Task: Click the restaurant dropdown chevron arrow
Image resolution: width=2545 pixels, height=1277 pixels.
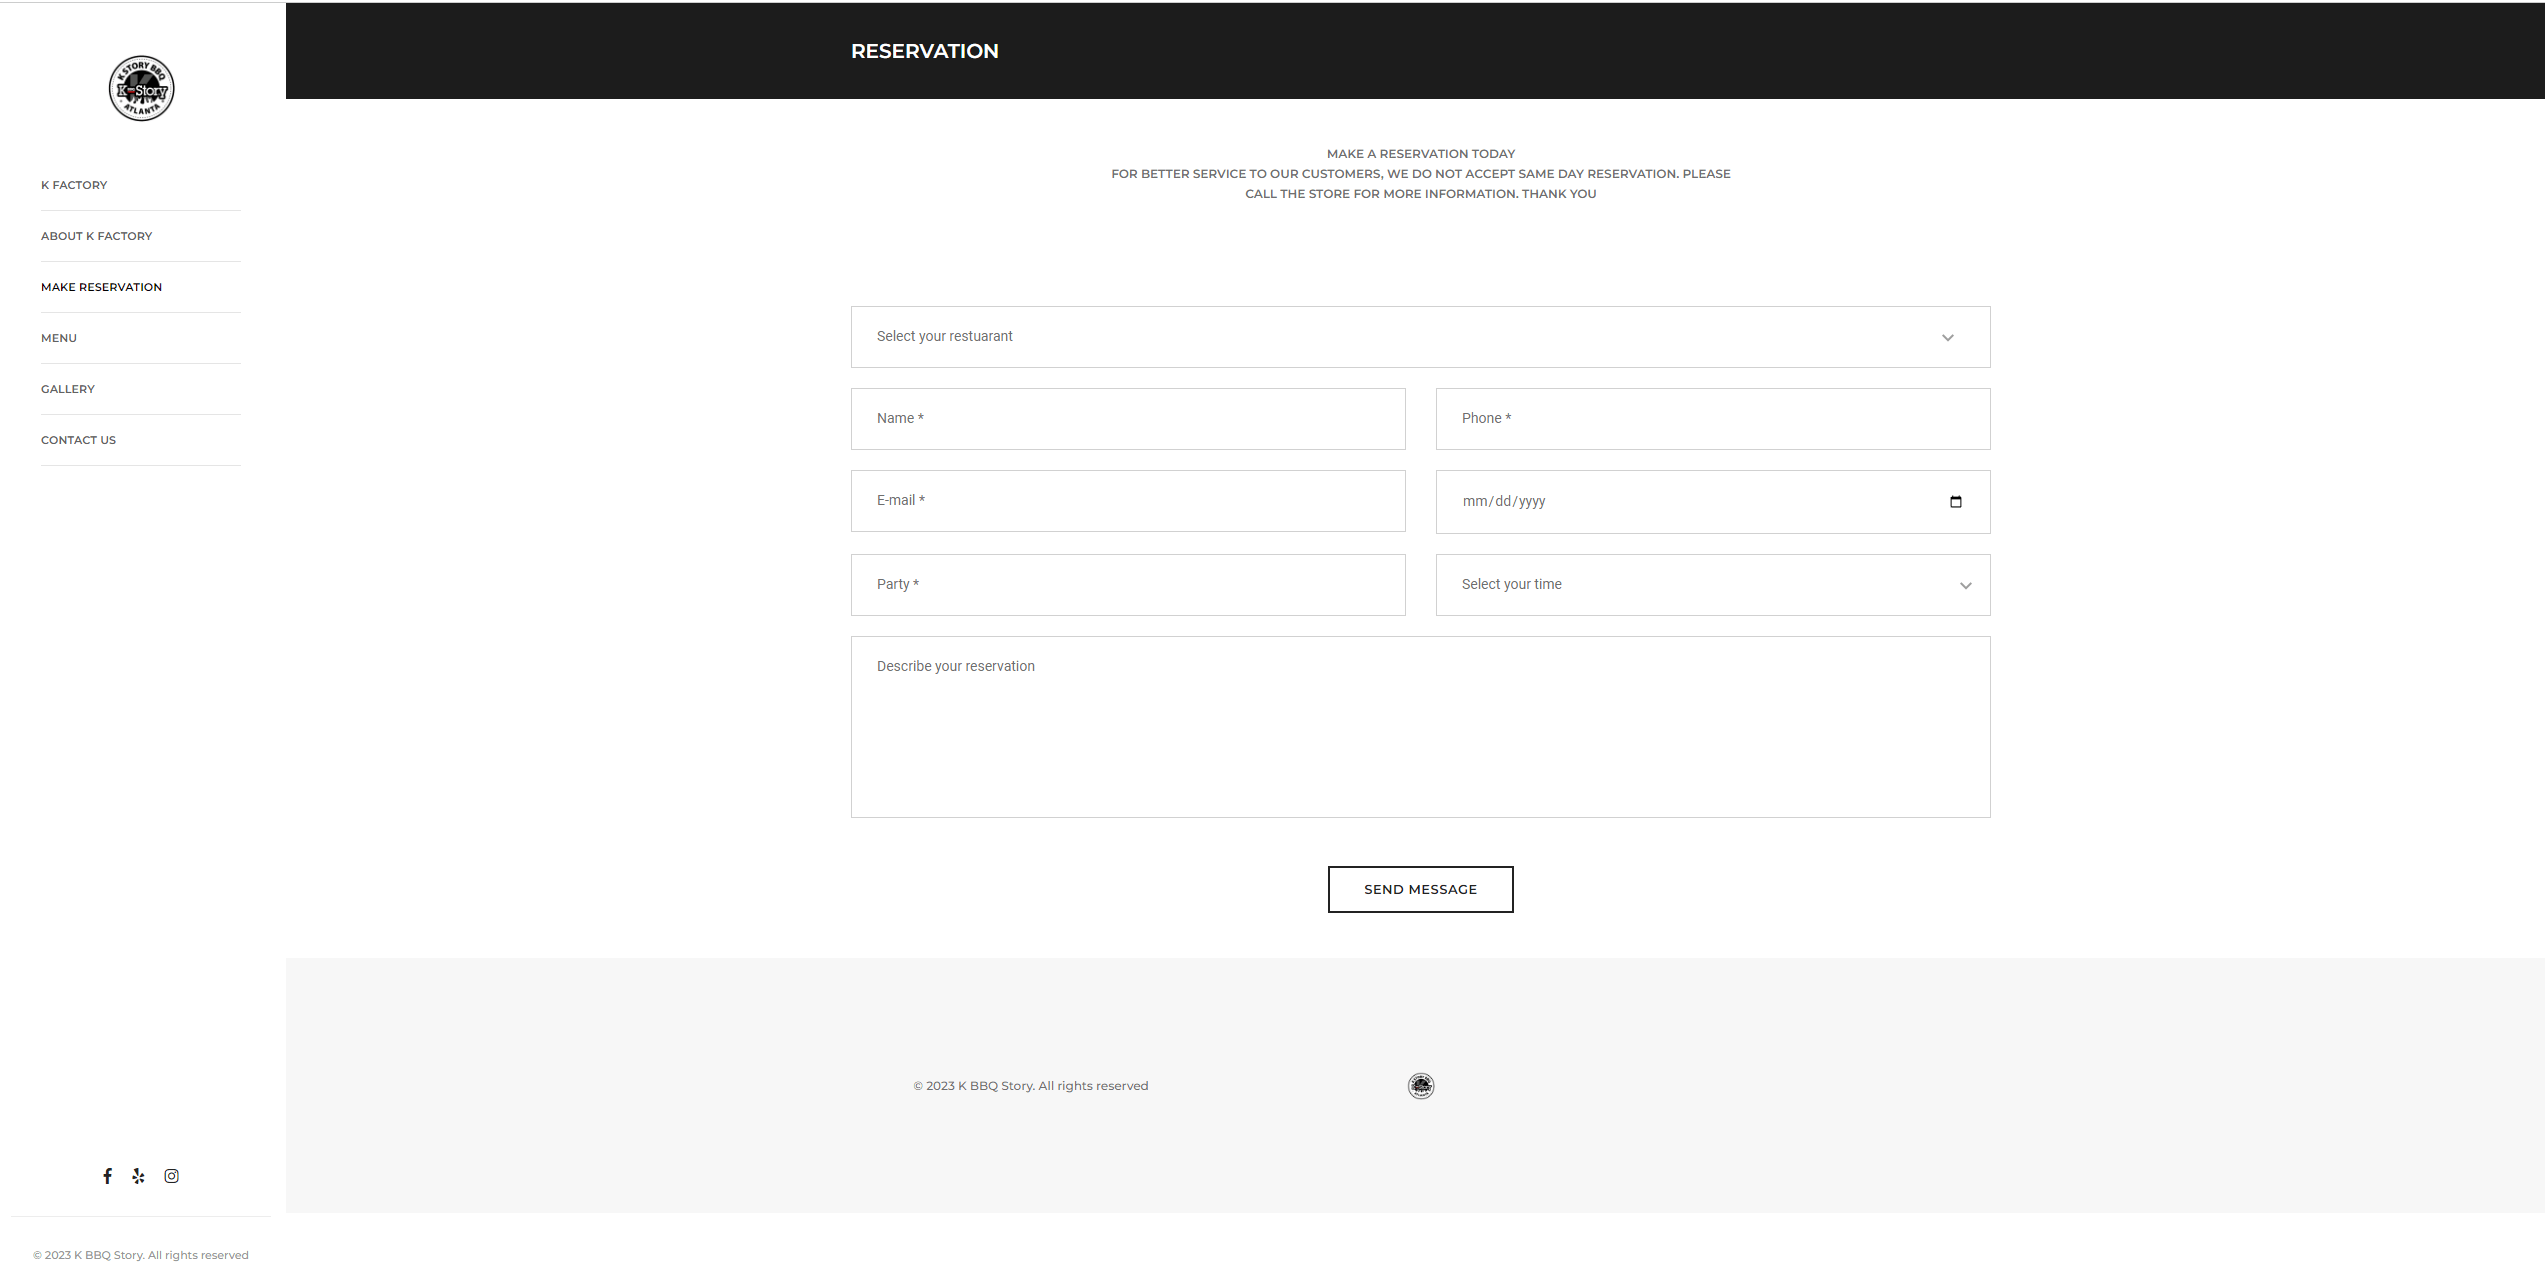Action: (x=1947, y=338)
